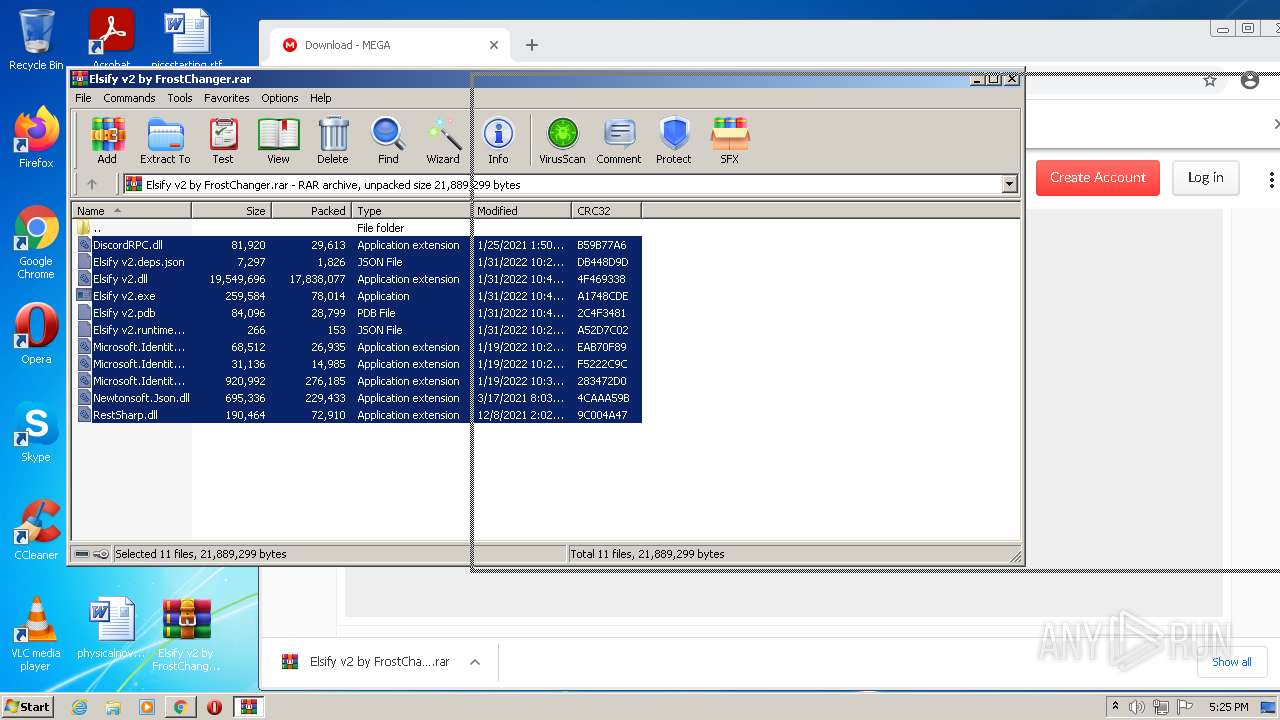Open the Tools menu
The width and height of the screenshot is (1280, 720).
[180, 98]
